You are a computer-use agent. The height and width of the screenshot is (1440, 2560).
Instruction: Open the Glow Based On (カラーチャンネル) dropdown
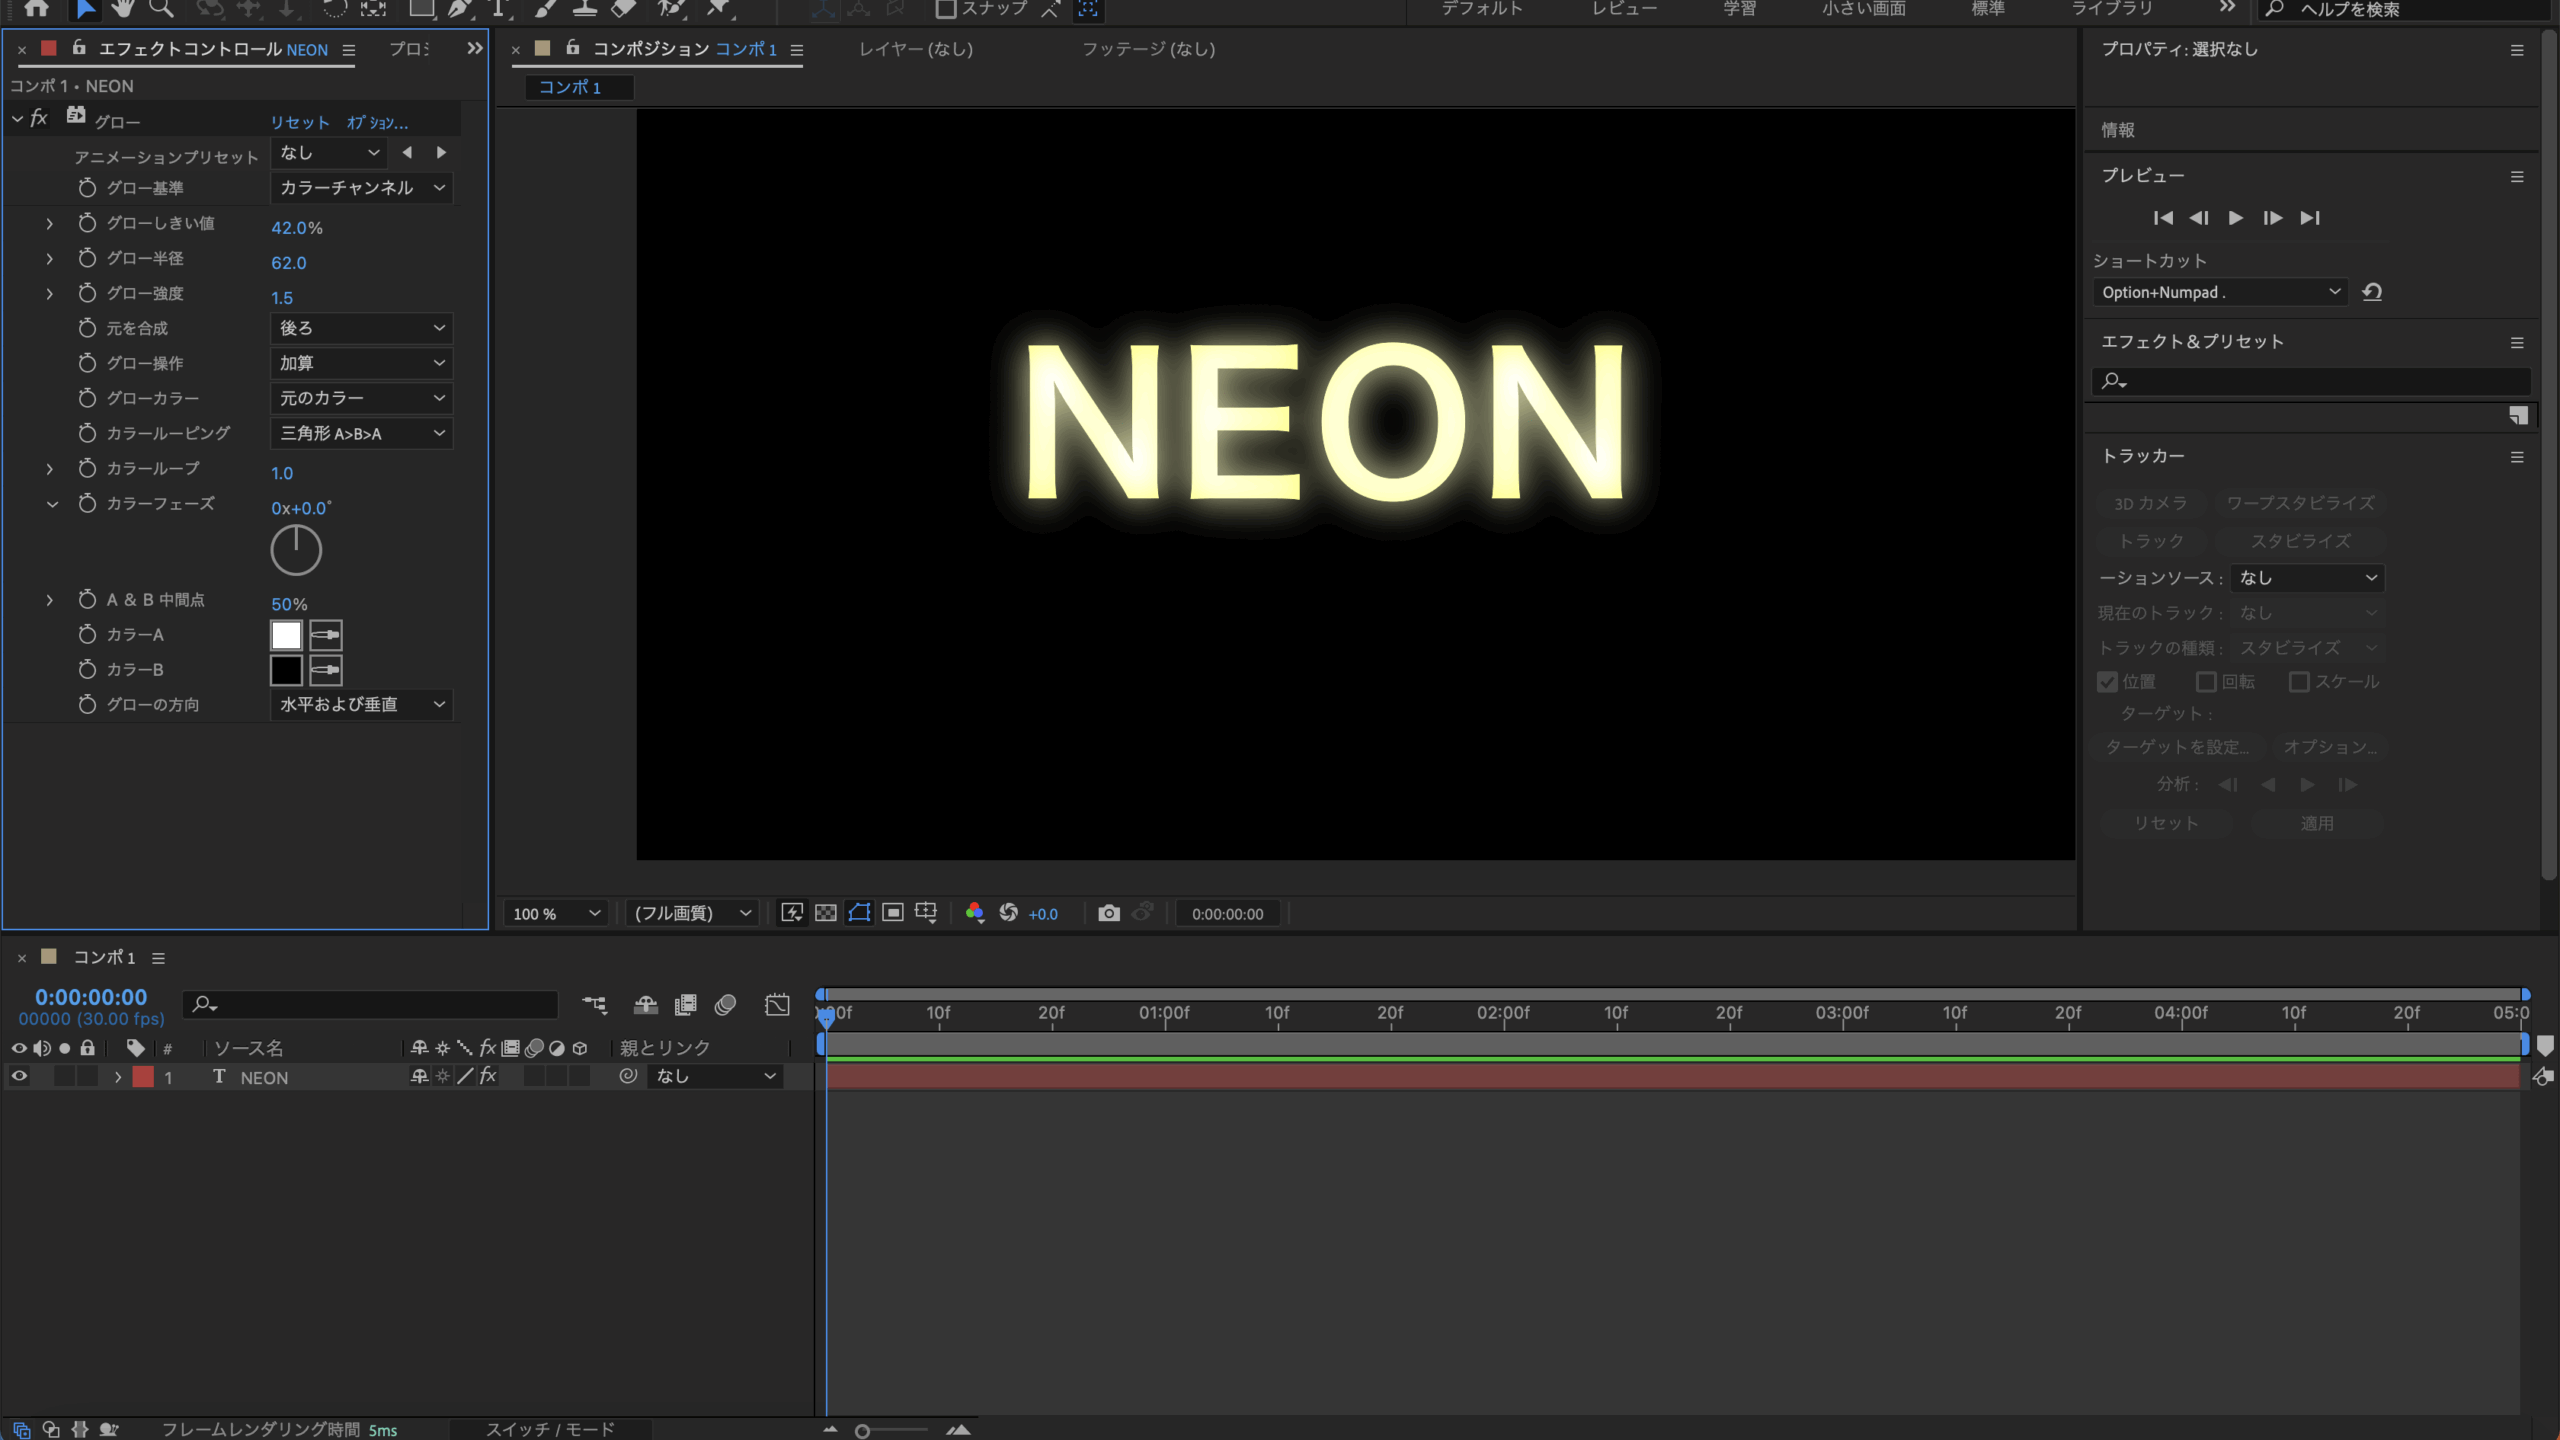(361, 188)
